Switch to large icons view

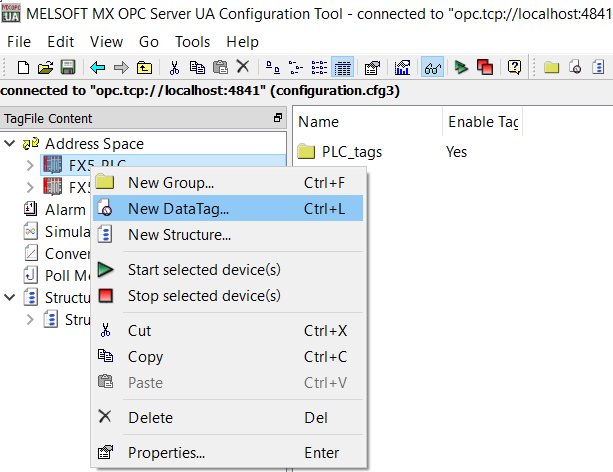pyautogui.click(x=272, y=68)
